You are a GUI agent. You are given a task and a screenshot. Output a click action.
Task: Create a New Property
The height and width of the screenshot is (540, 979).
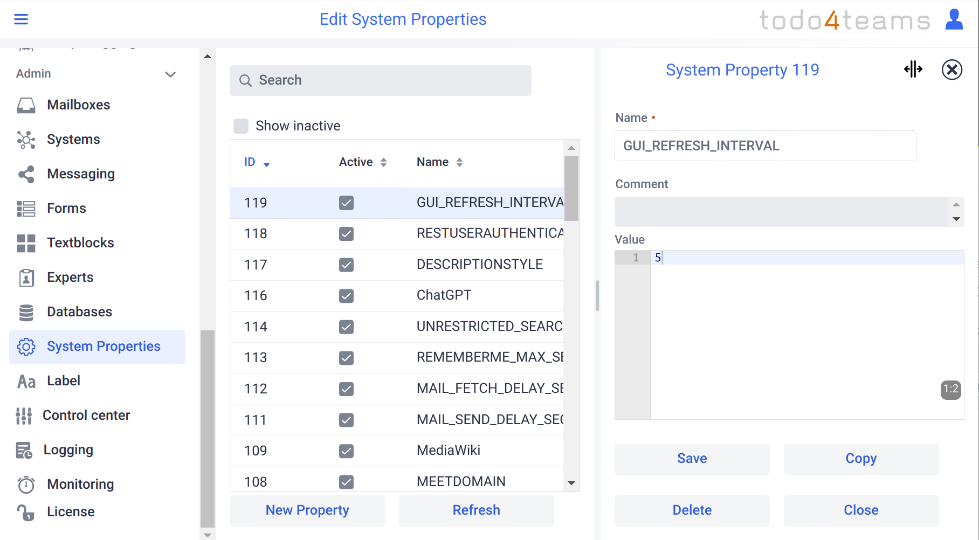[x=307, y=511]
